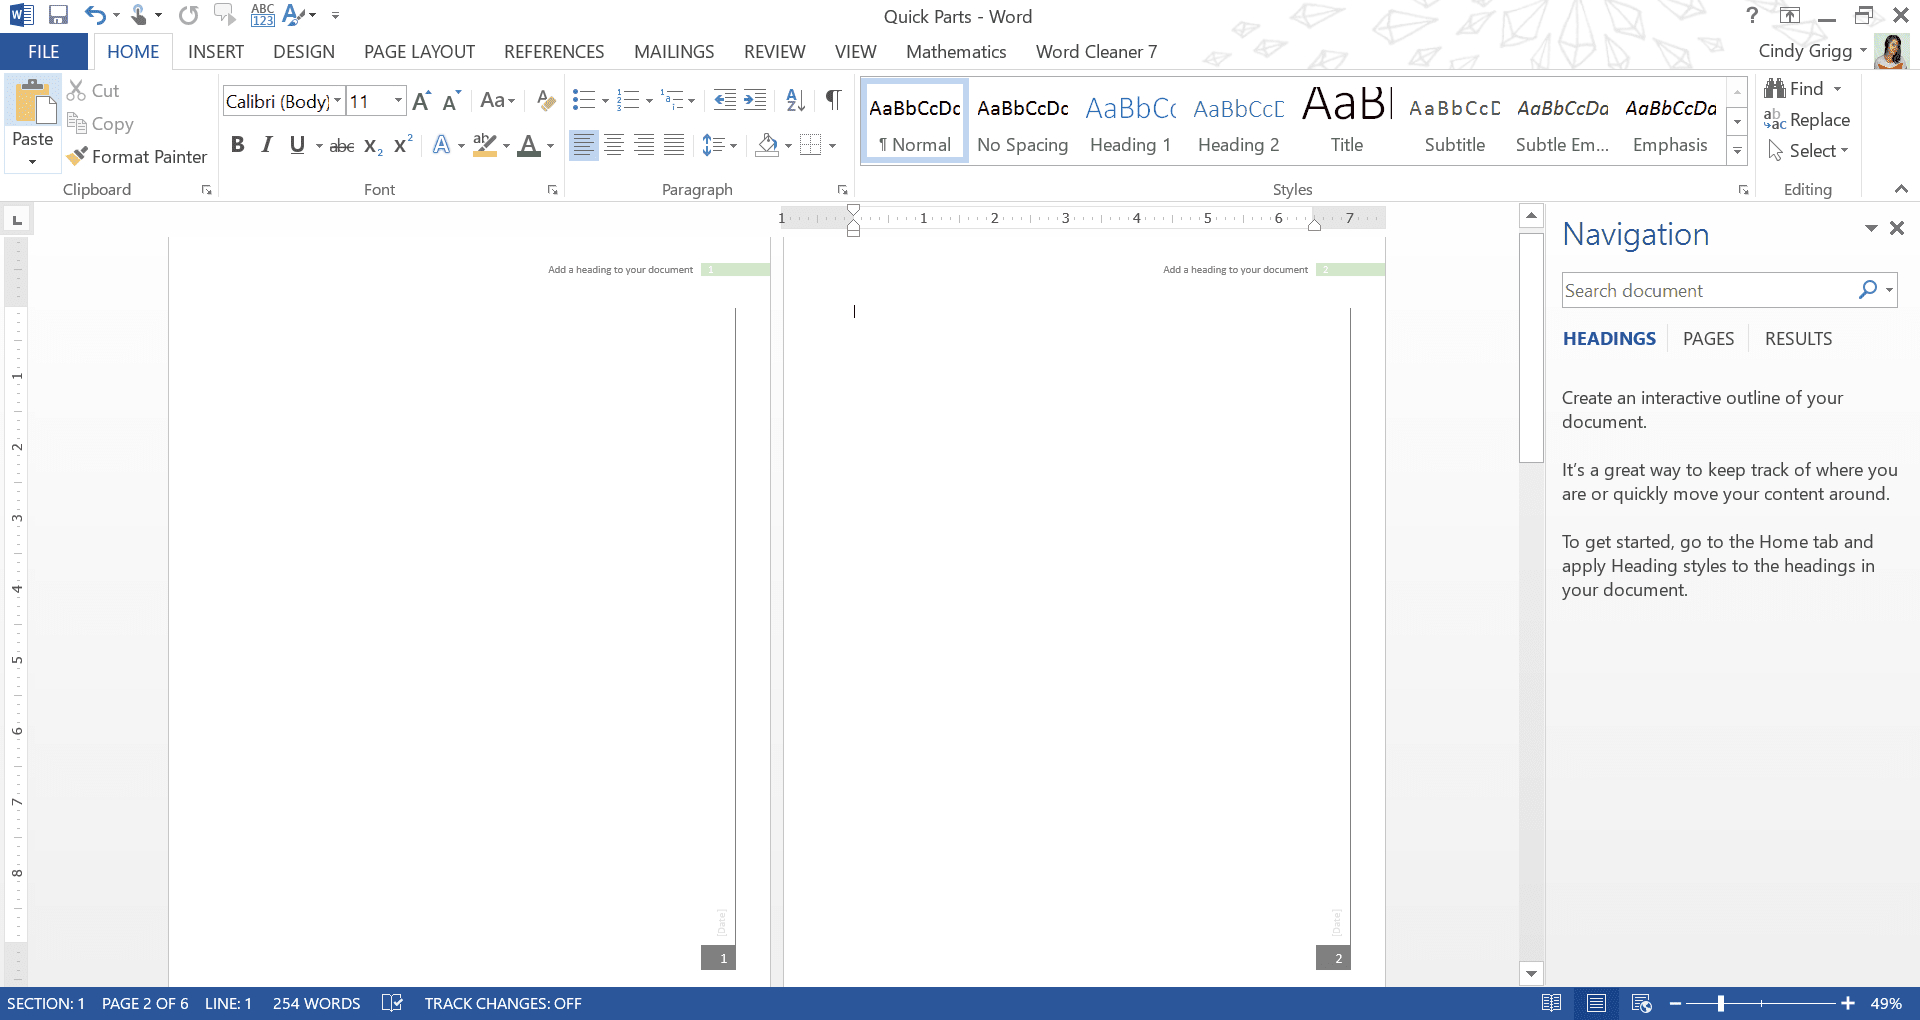Clear all formatting
1920x1020 pixels.
click(x=545, y=101)
